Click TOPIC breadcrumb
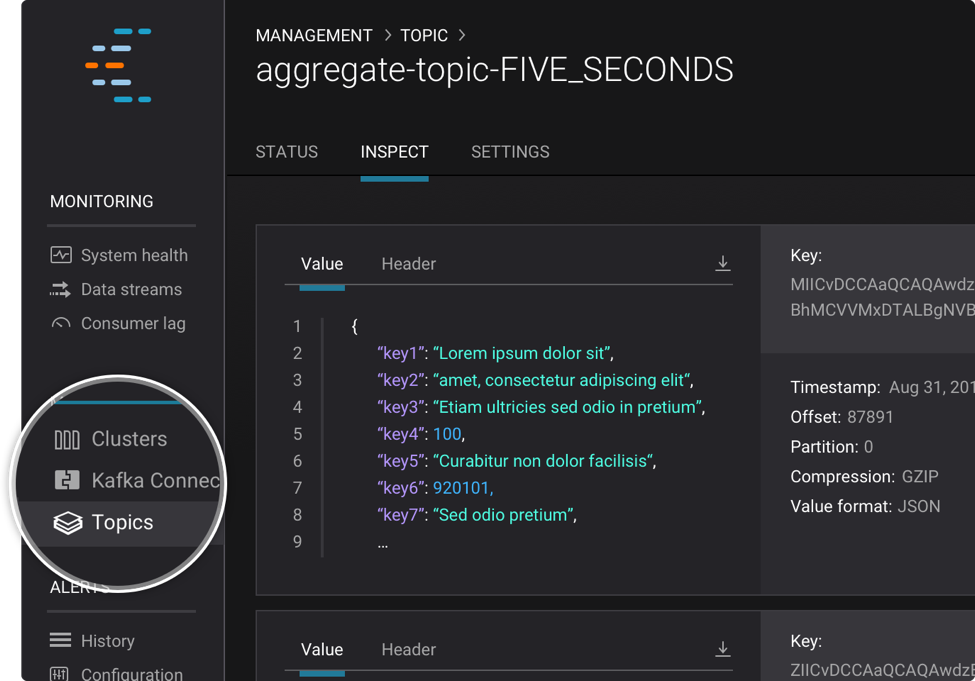 (x=424, y=35)
